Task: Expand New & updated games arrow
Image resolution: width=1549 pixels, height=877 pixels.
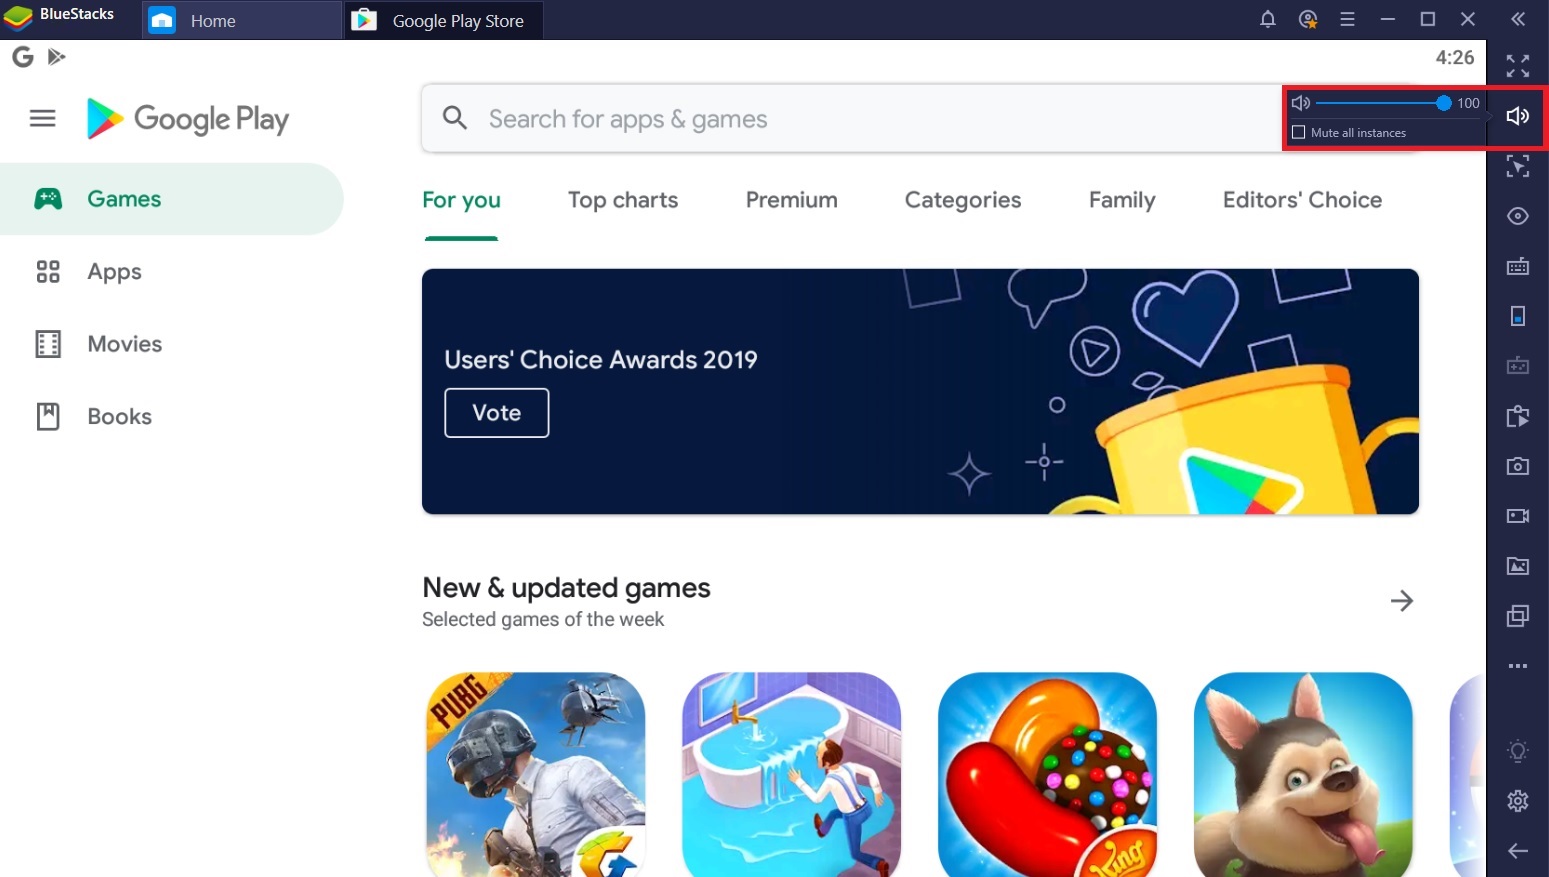Action: coord(1401,601)
